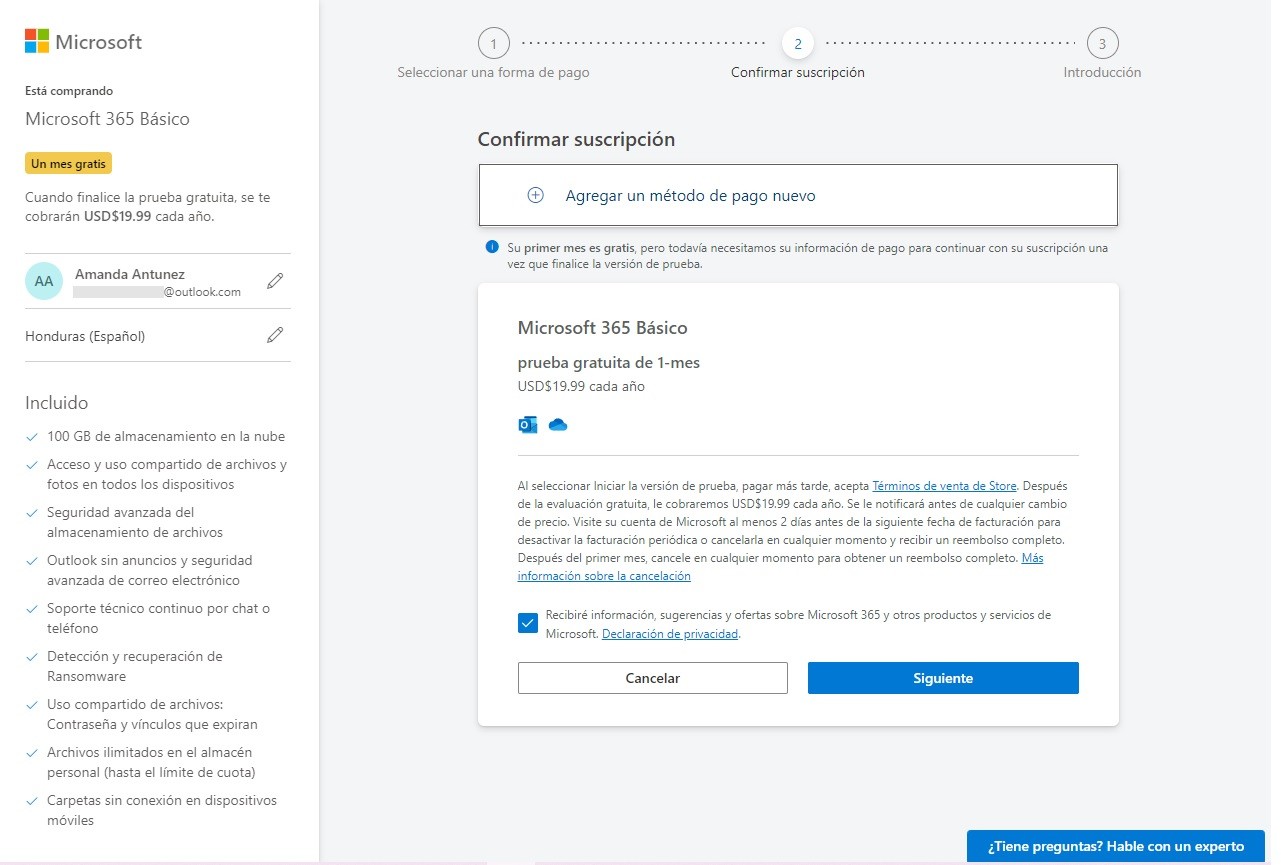Image resolution: width=1281 pixels, height=865 pixels.
Task: Click the Confirmar suscripción heading
Action: click(x=576, y=139)
